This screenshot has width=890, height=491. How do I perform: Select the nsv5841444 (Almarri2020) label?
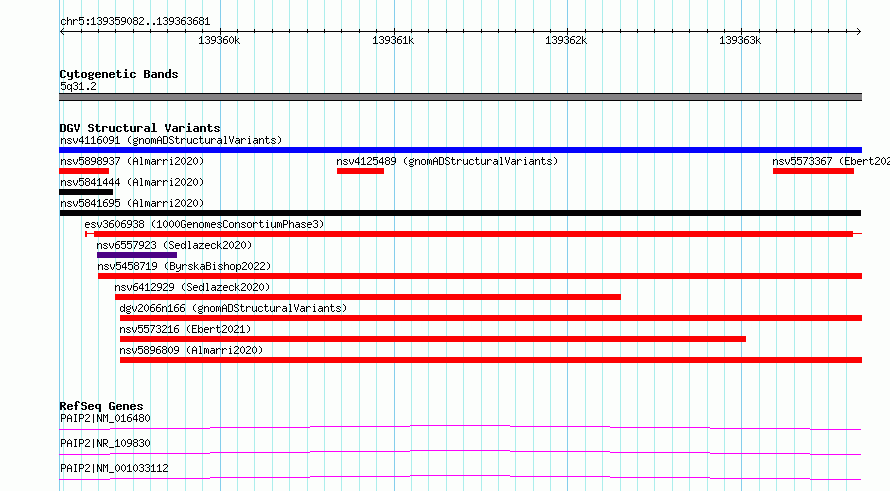(132, 182)
